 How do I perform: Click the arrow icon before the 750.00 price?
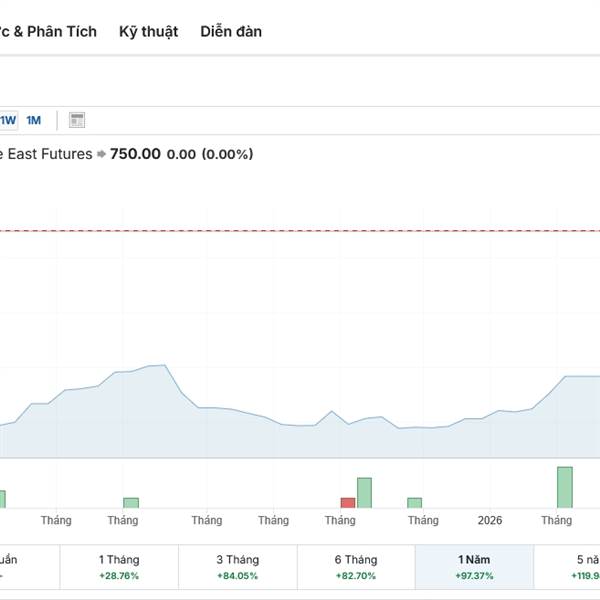point(101,154)
